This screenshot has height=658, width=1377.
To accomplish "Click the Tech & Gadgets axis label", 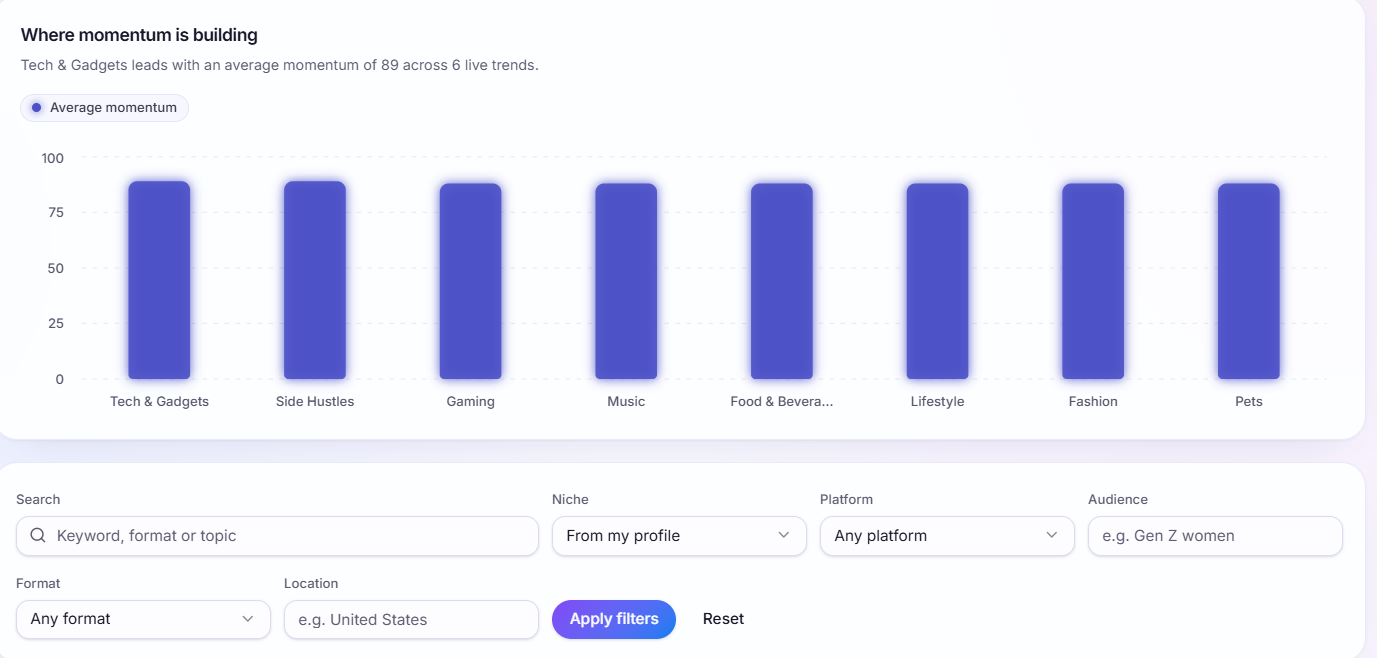I will coord(159,402).
